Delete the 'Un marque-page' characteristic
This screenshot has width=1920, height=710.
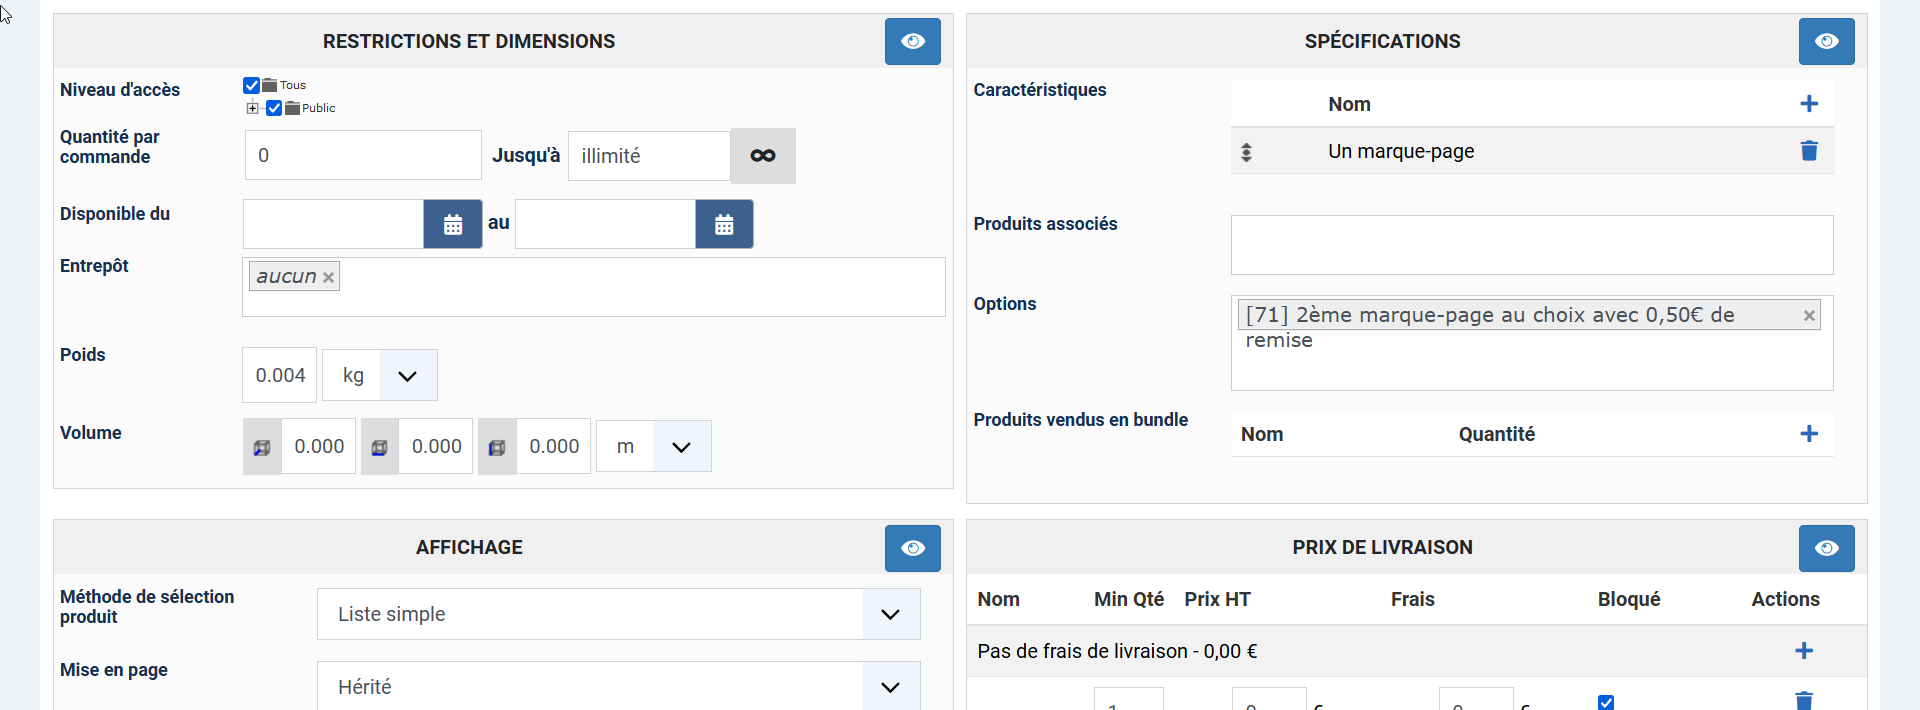point(1808,151)
